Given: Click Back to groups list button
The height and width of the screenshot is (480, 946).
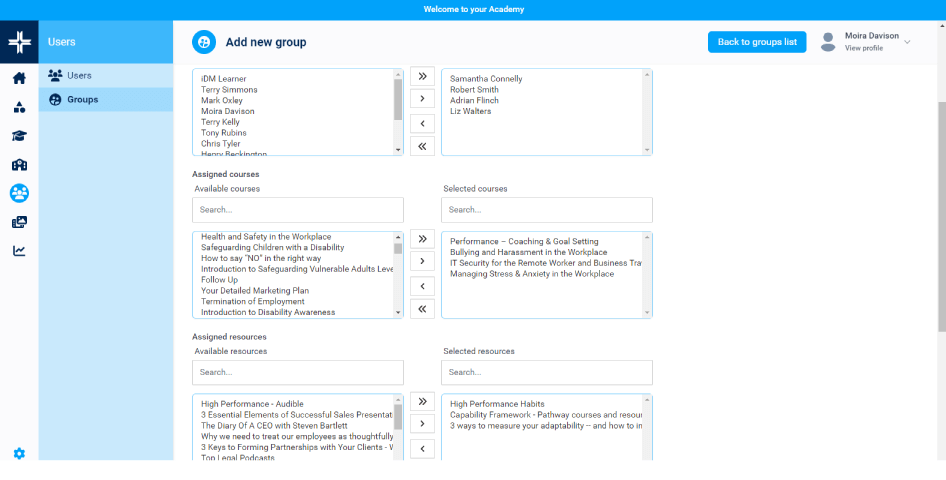Looking at the screenshot, I should click(x=756, y=42).
